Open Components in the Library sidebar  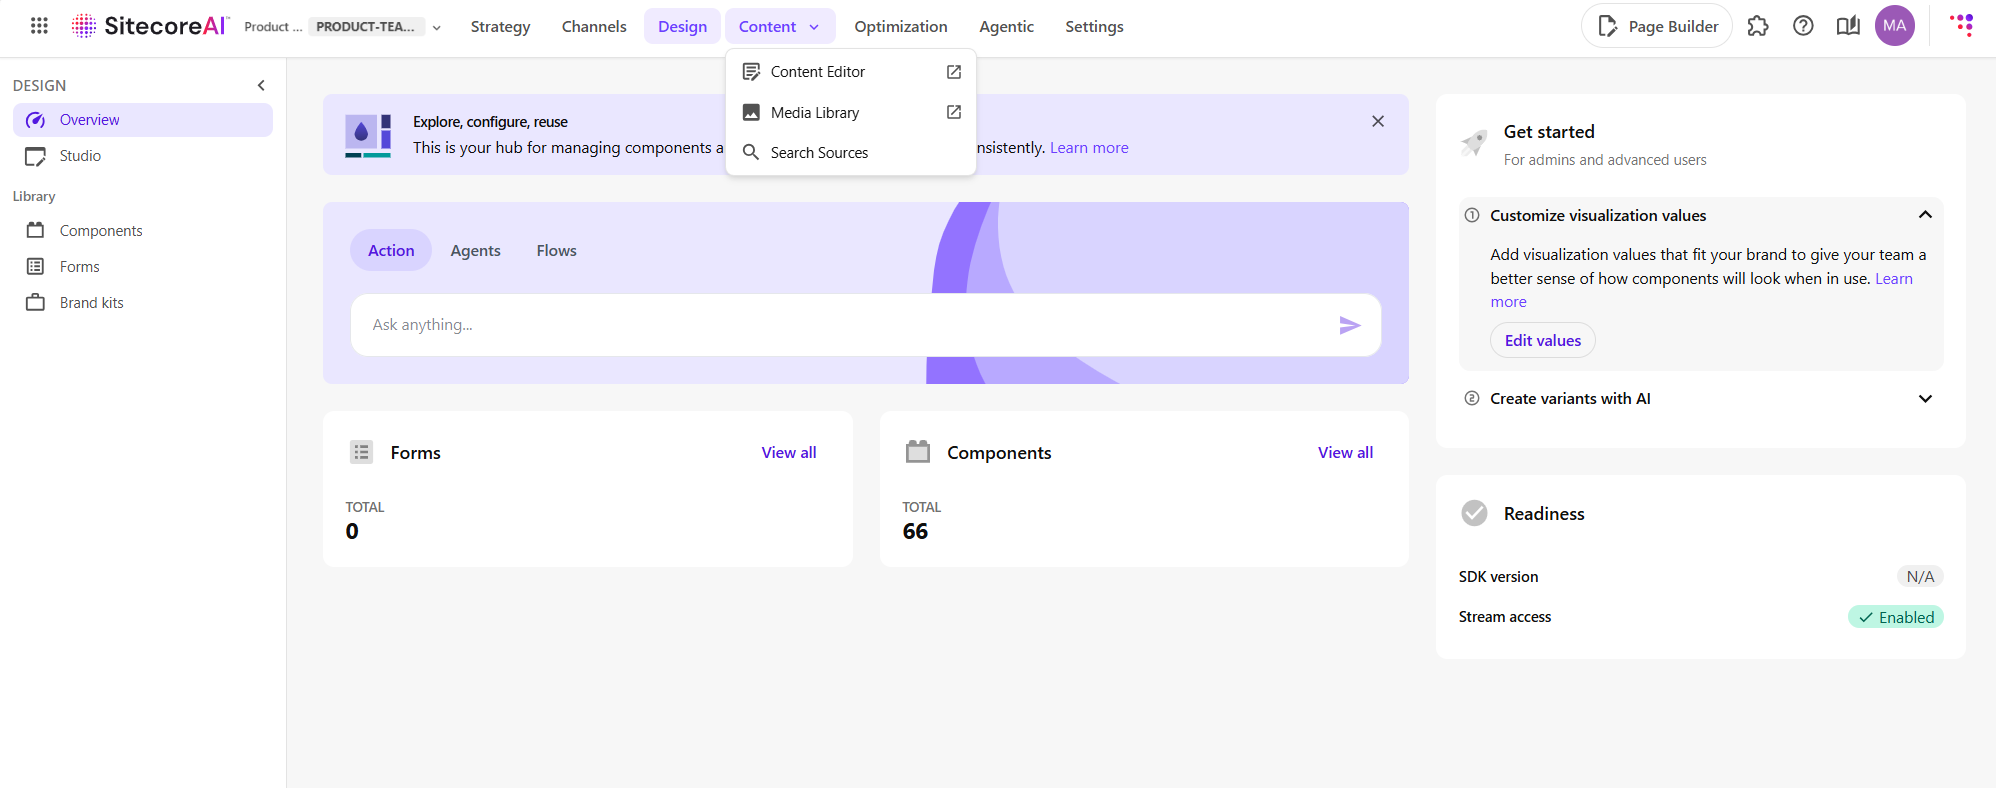pyautogui.click(x=143, y=231)
